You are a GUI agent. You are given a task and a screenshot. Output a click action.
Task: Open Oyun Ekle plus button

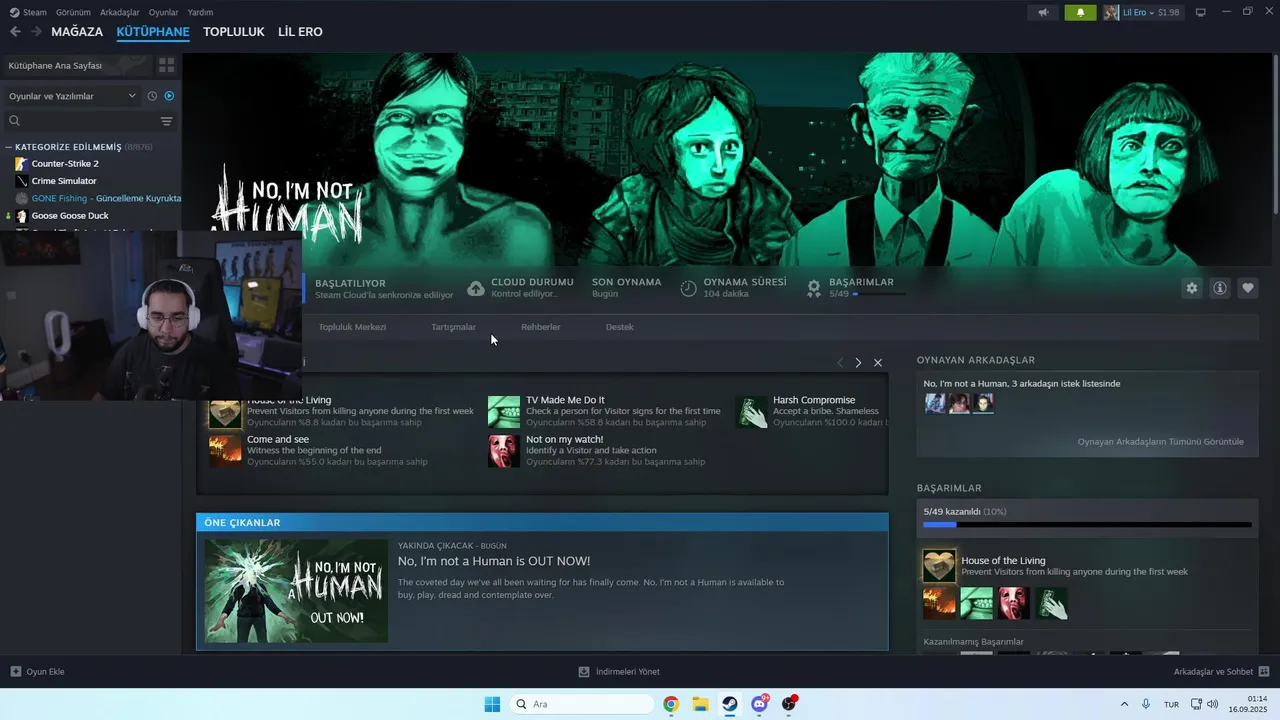pyautogui.click(x=15, y=672)
